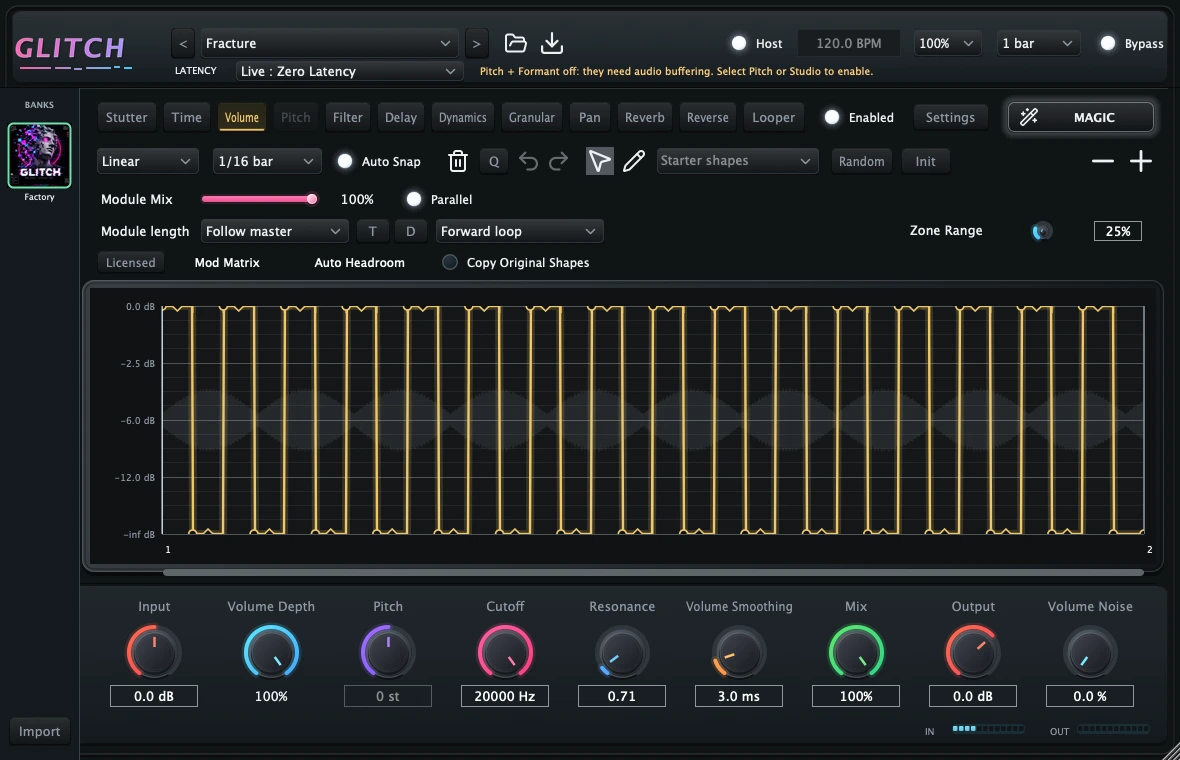This screenshot has width=1180, height=760.
Task: Click the D dotted button
Action: (411, 231)
